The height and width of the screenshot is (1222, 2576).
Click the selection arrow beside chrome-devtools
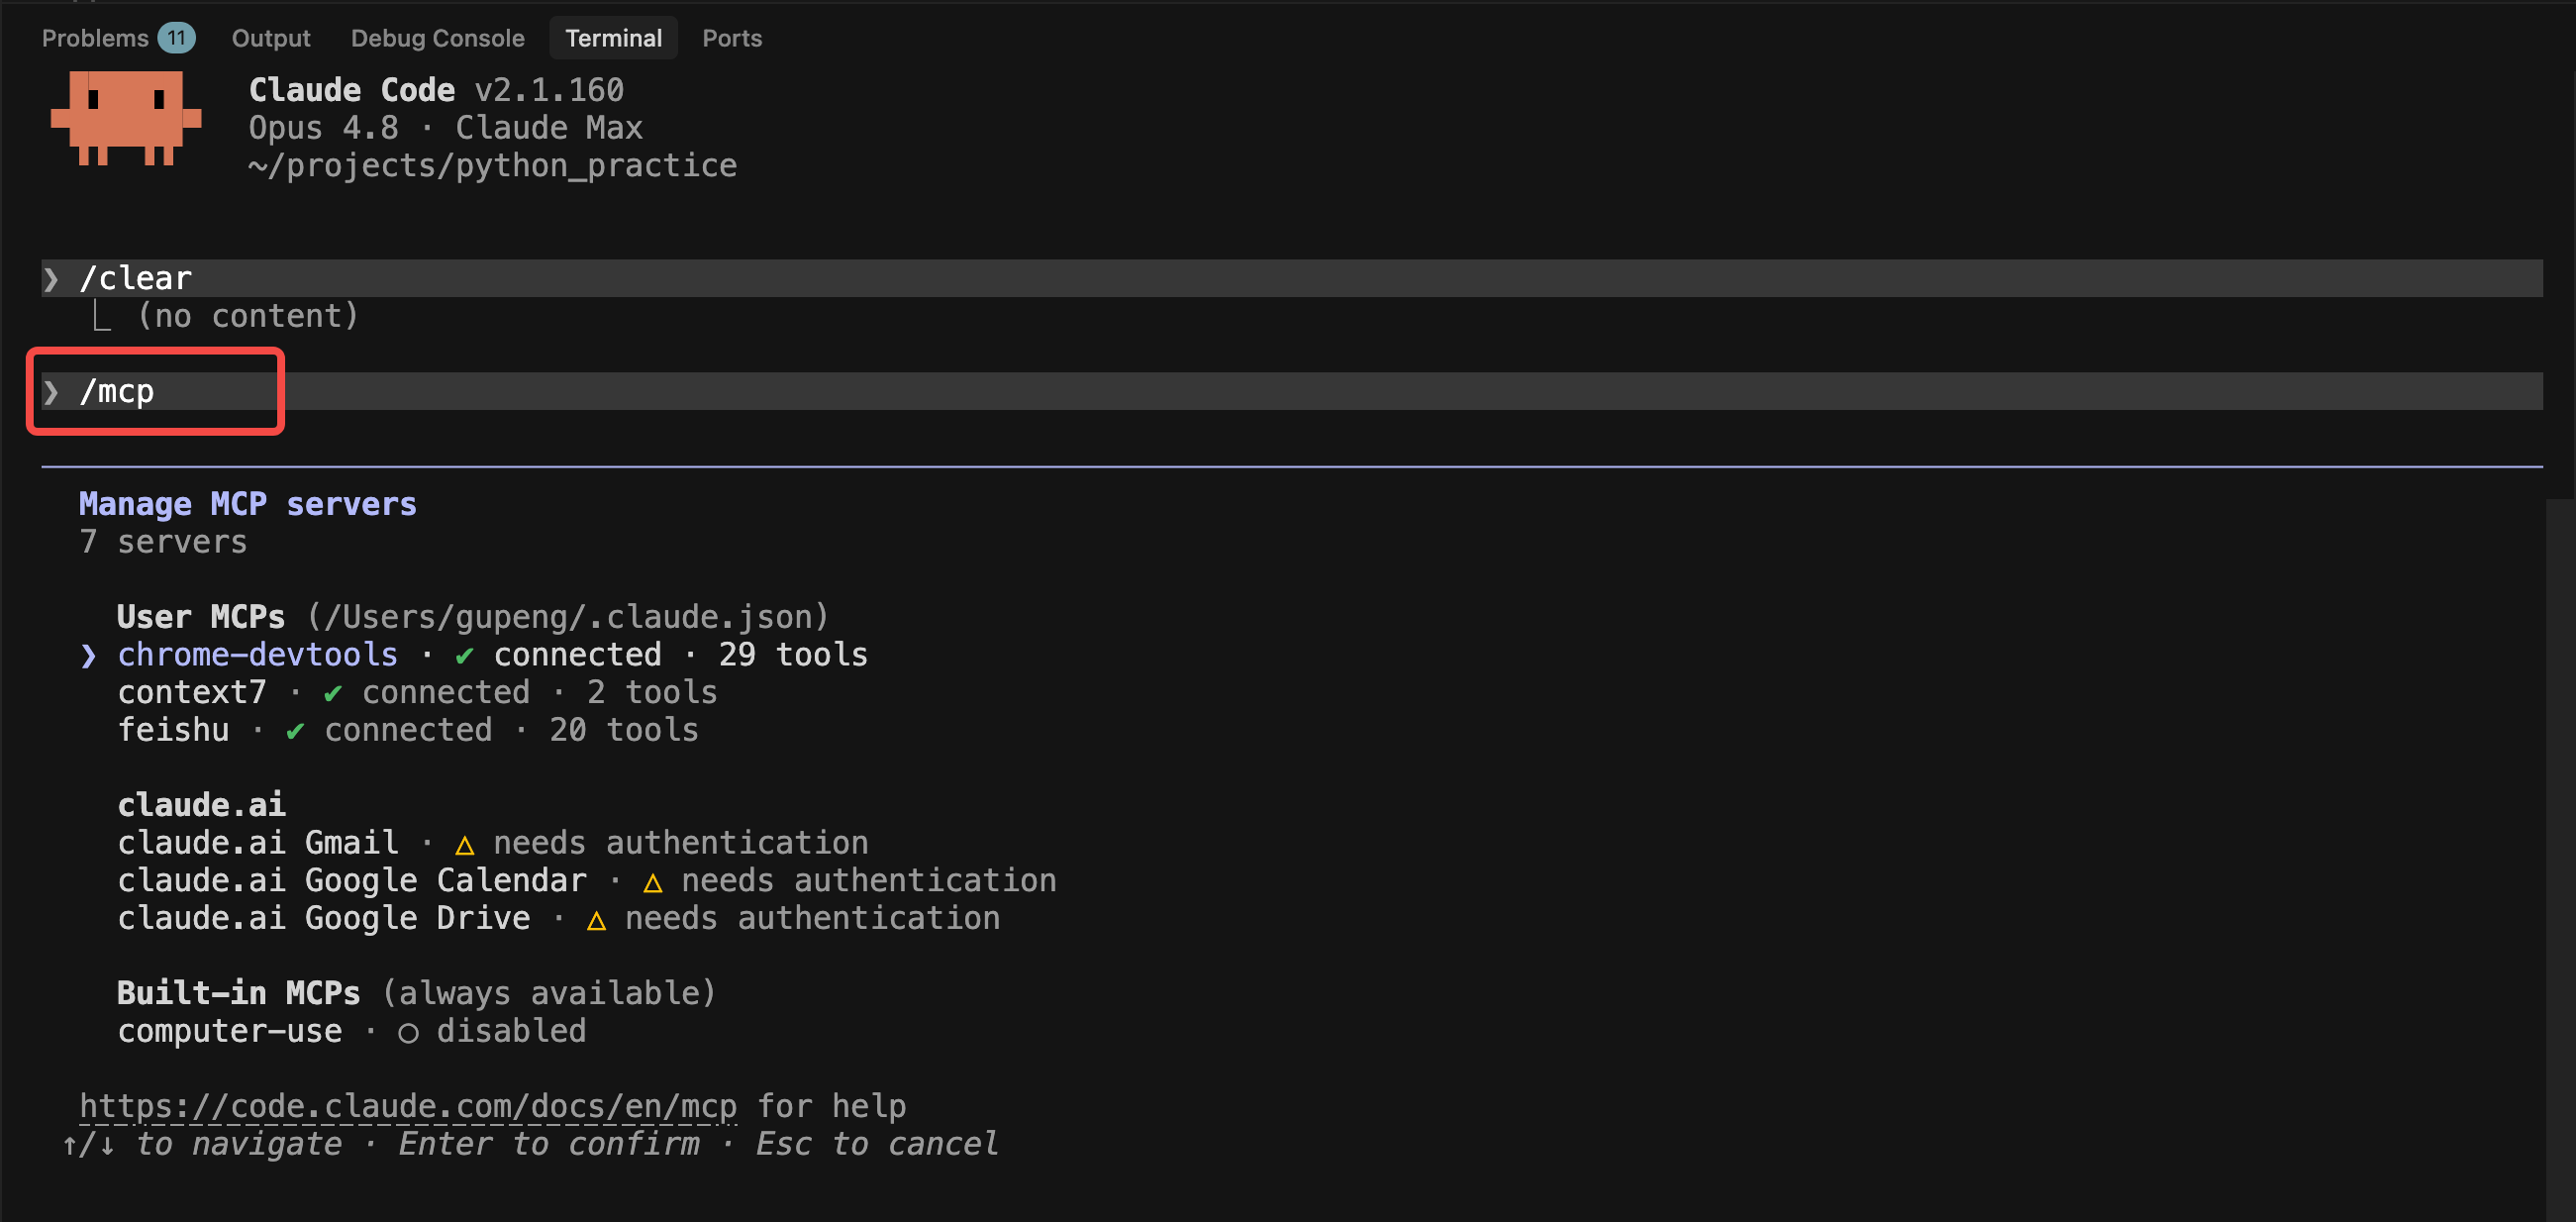click(x=89, y=656)
